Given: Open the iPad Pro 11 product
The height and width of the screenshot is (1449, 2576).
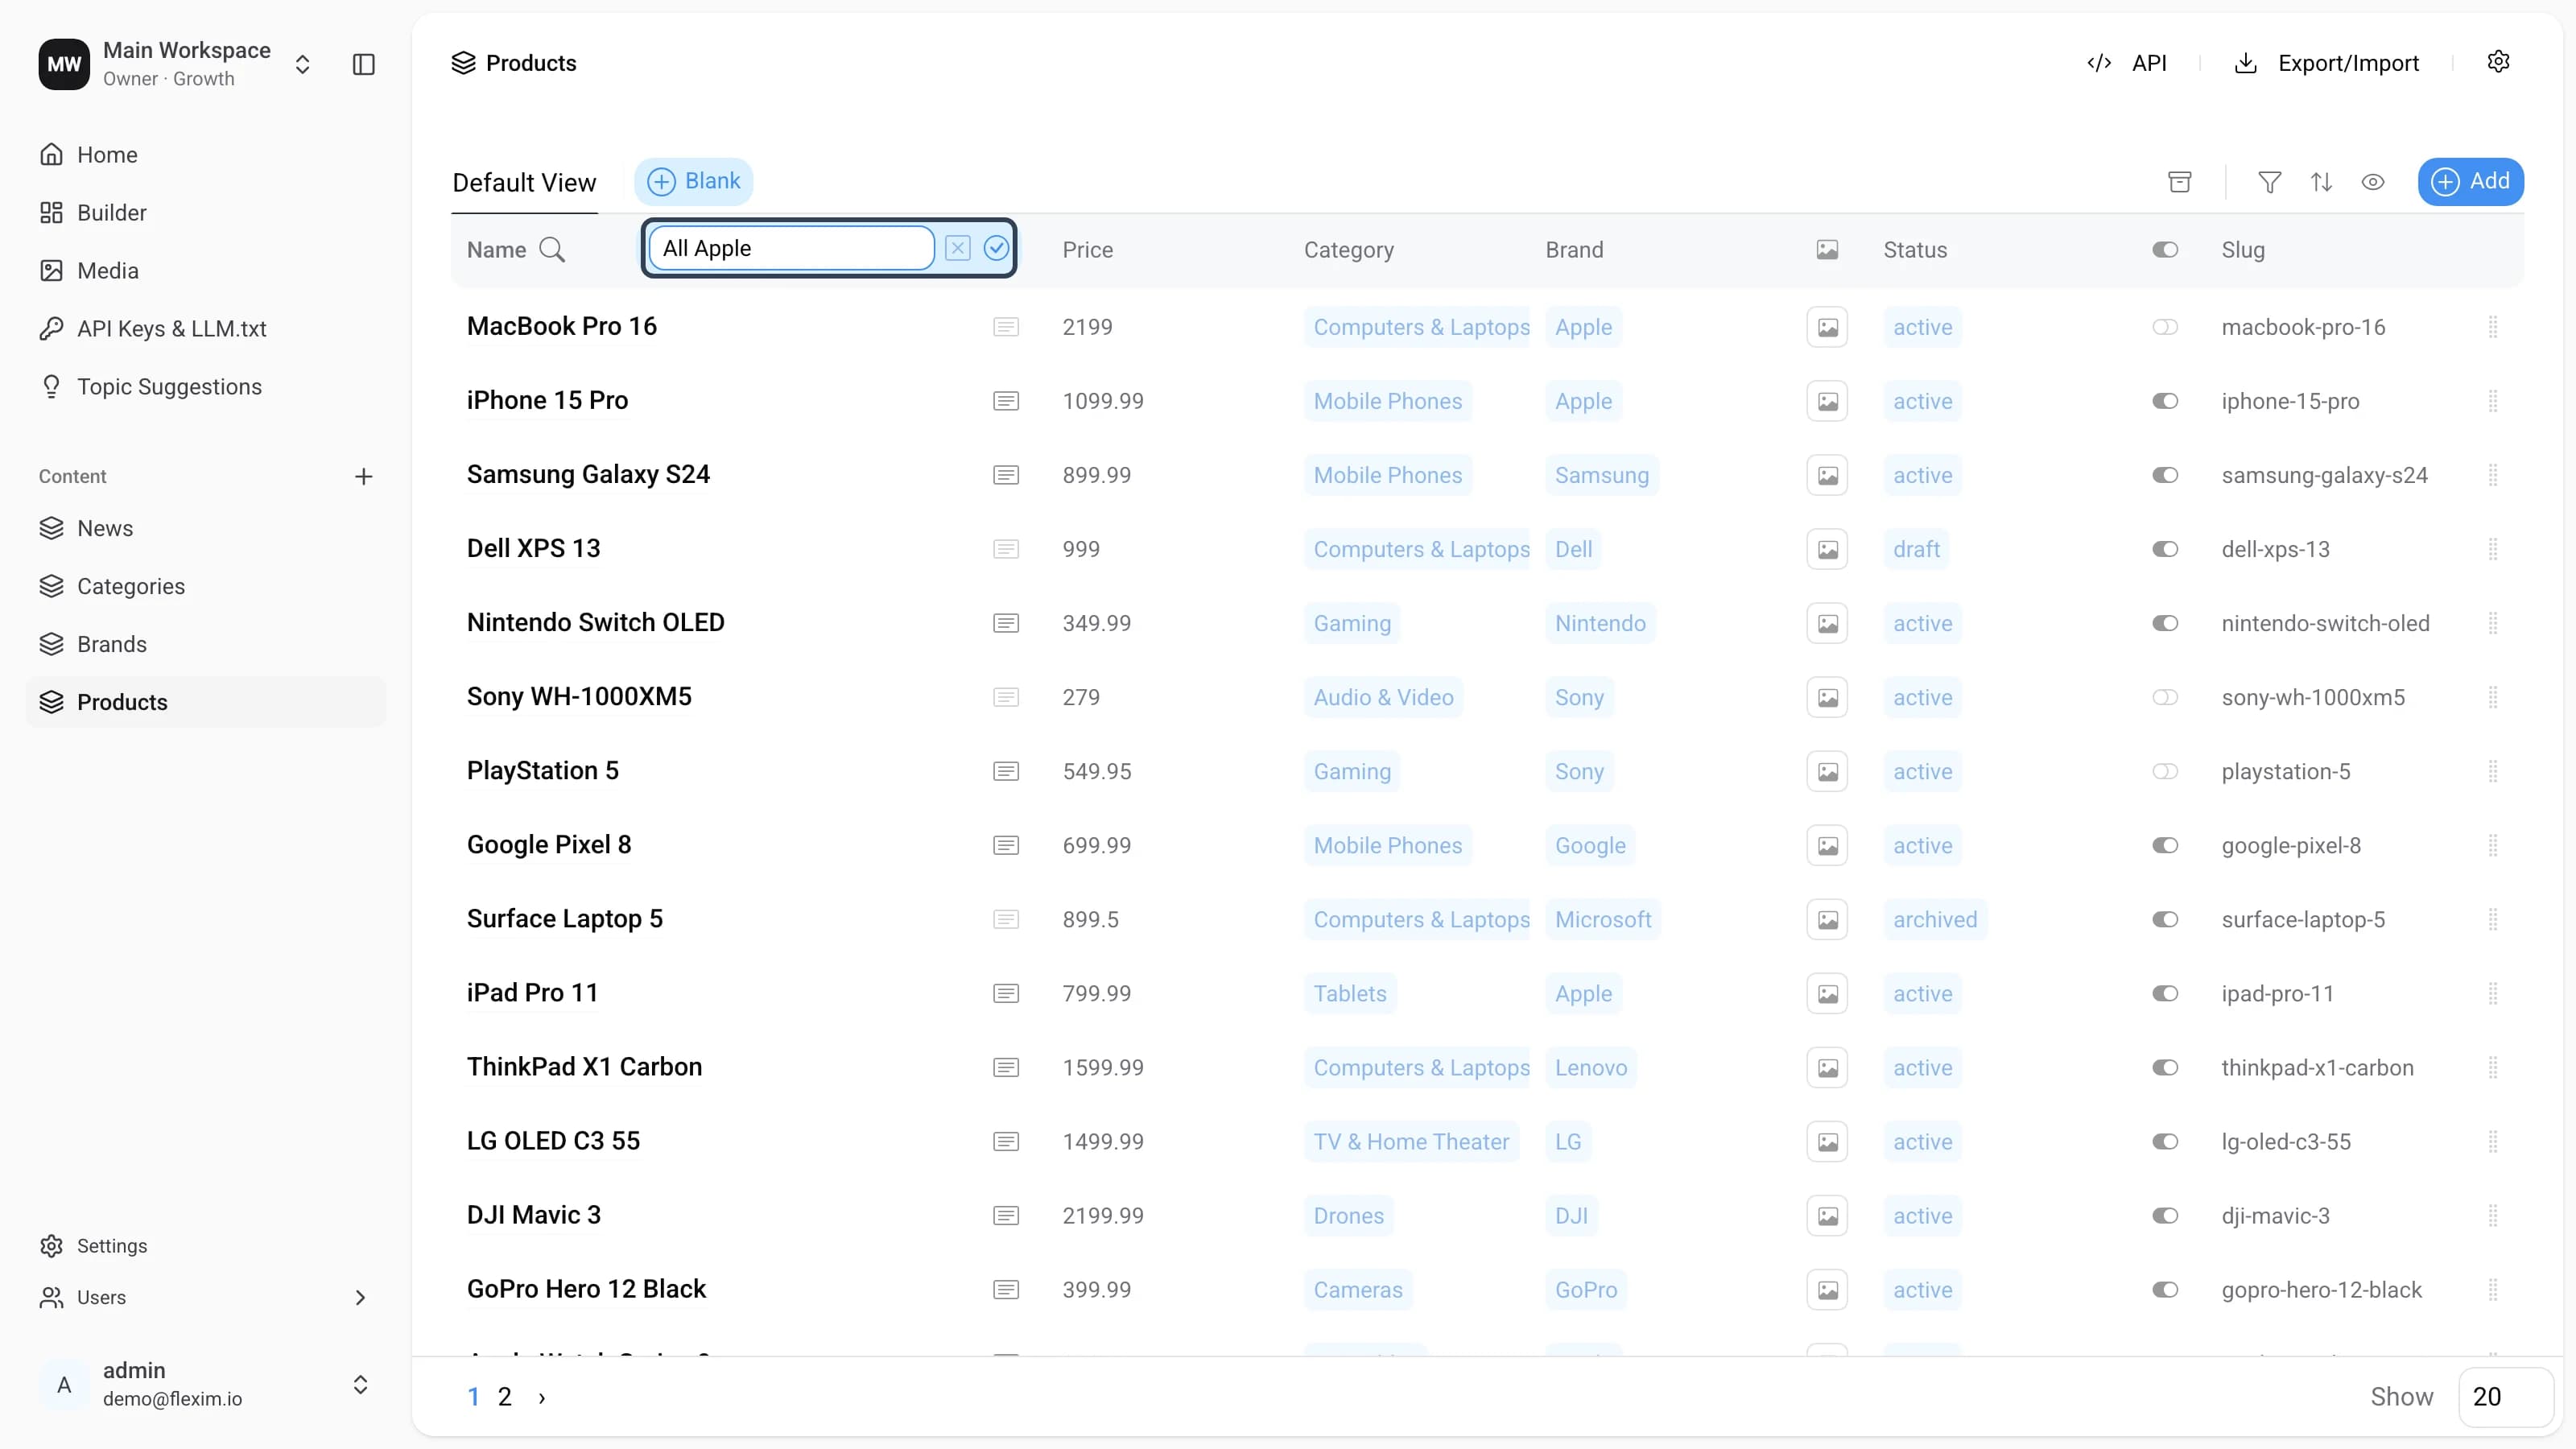Looking at the screenshot, I should tap(532, 993).
